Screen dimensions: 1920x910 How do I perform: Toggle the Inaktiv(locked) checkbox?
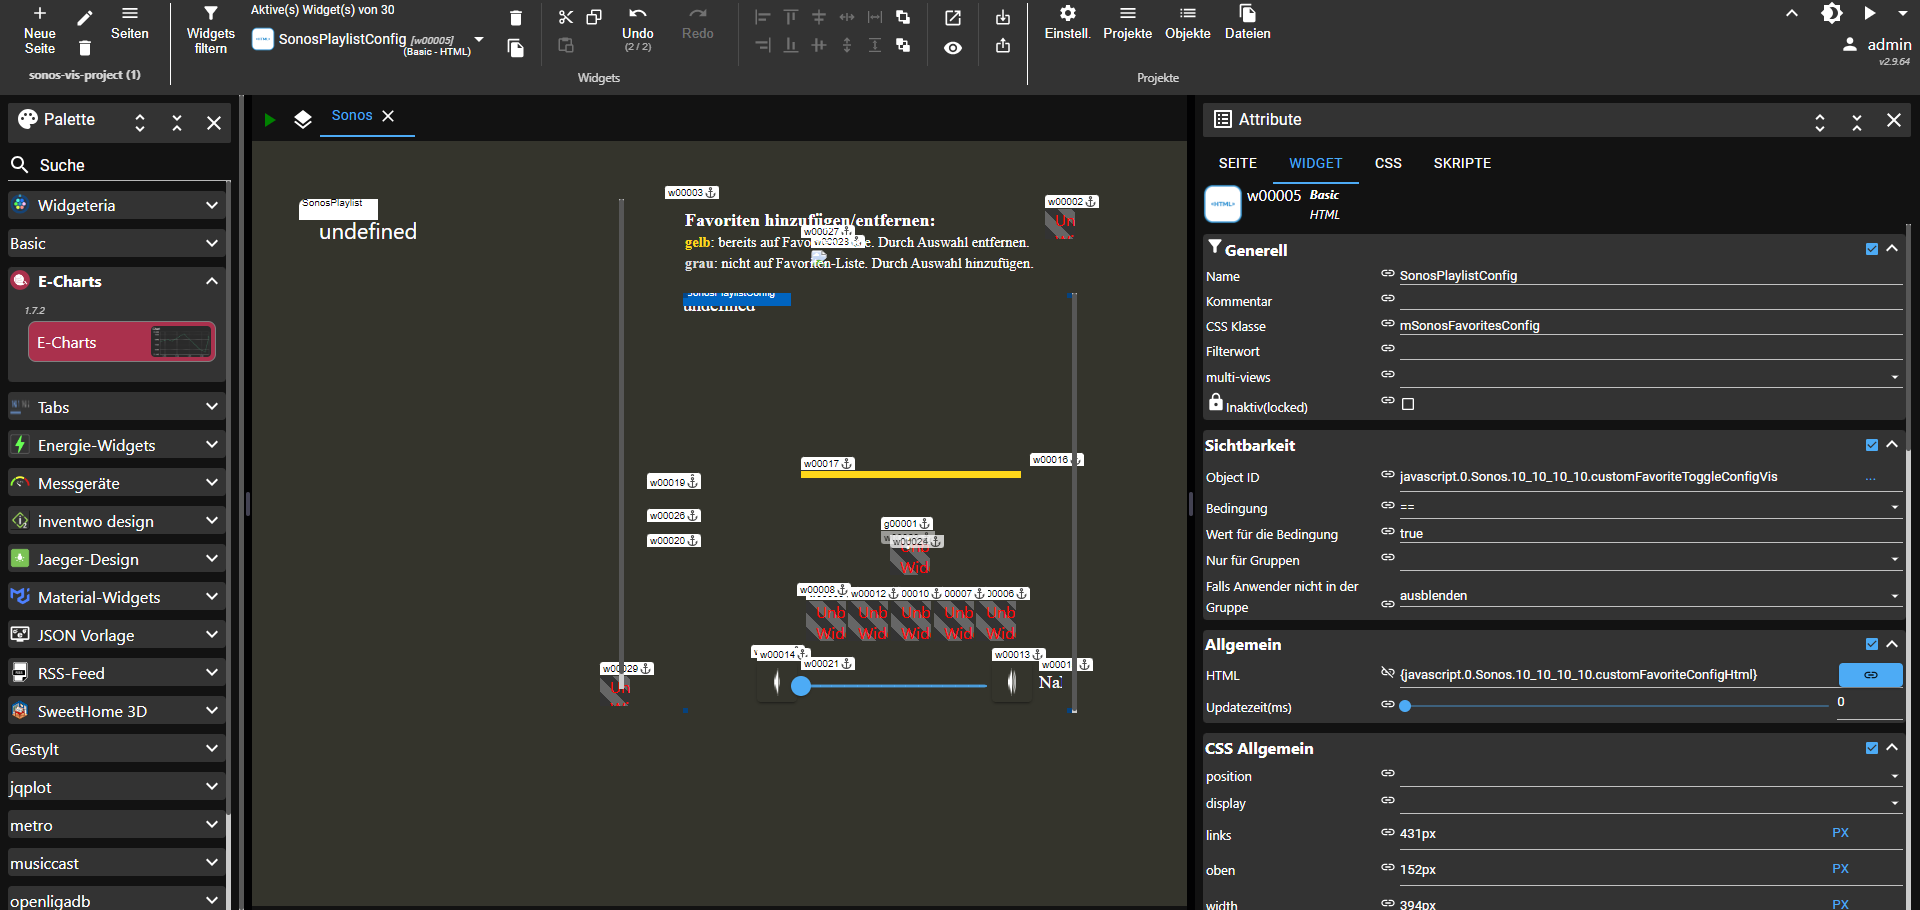point(1408,404)
